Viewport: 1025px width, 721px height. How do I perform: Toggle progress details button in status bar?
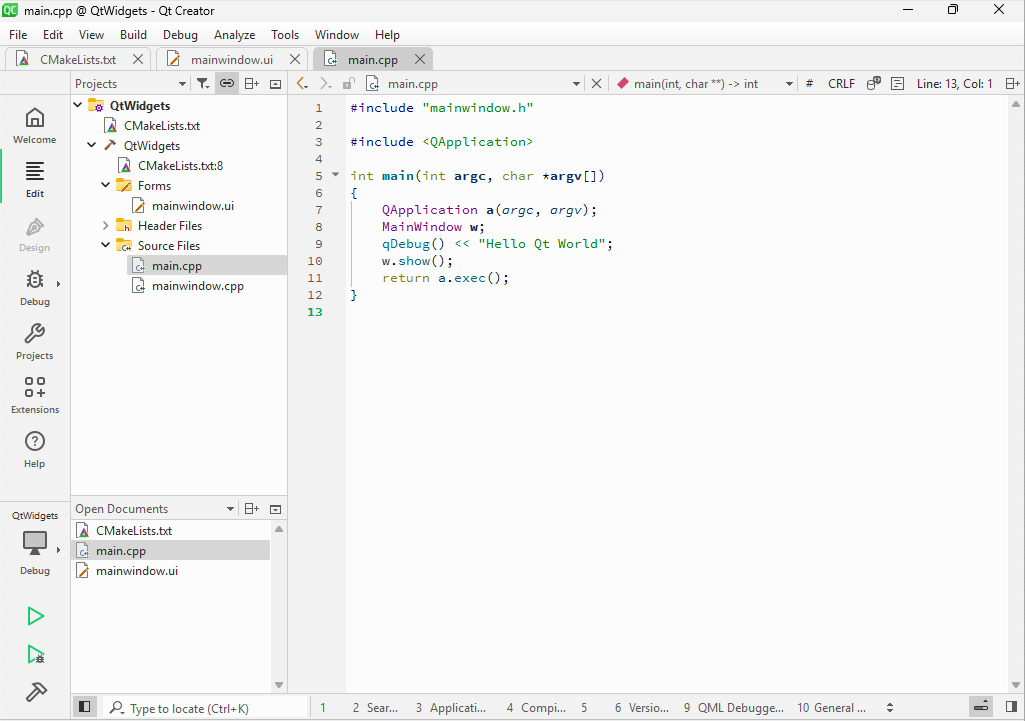tap(981, 707)
